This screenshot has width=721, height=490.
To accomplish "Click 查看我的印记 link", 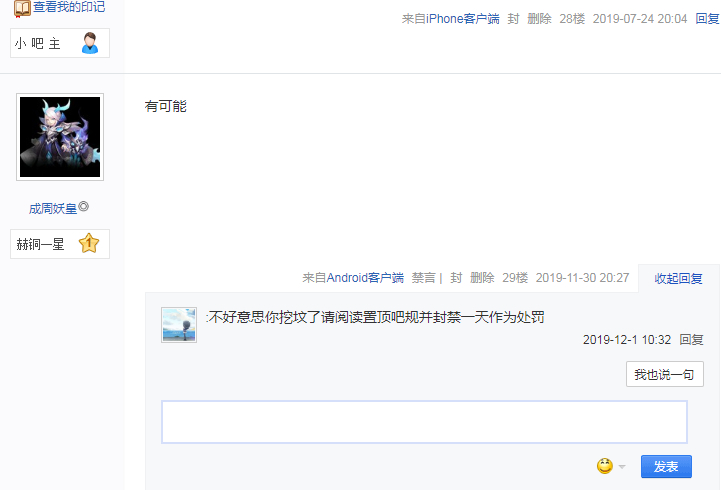I will (69, 7).
